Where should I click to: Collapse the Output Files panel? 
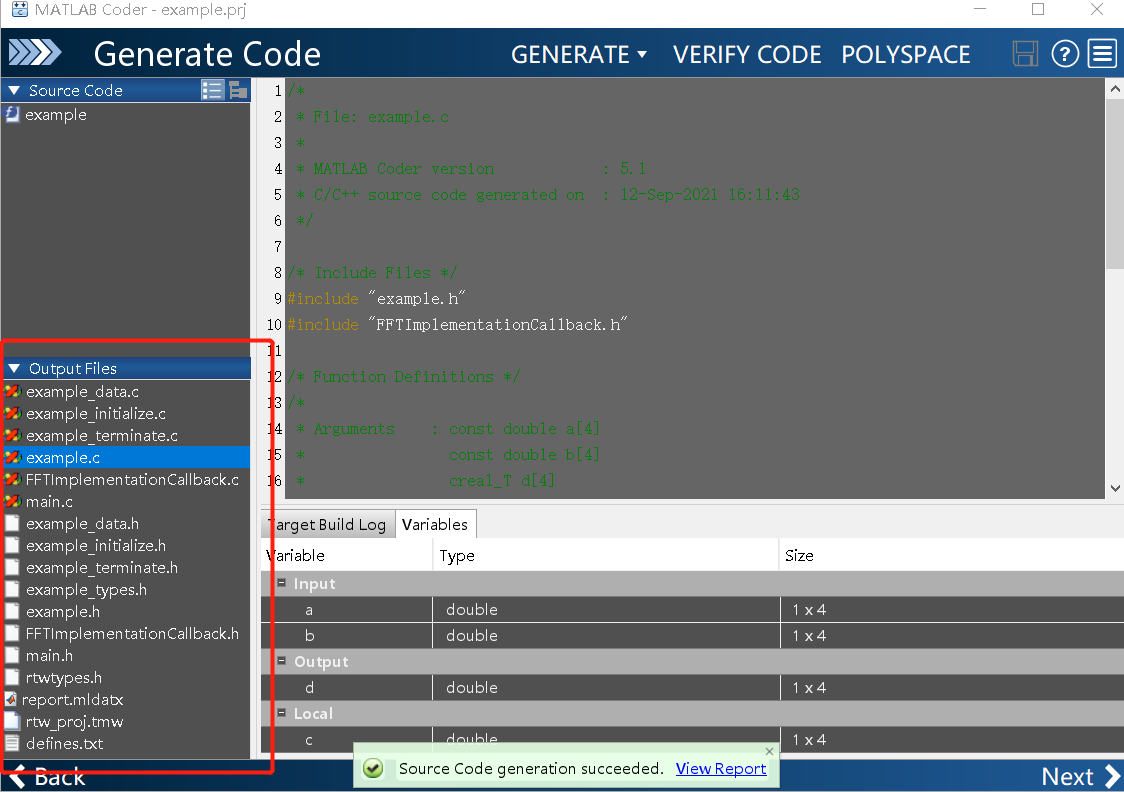14,368
